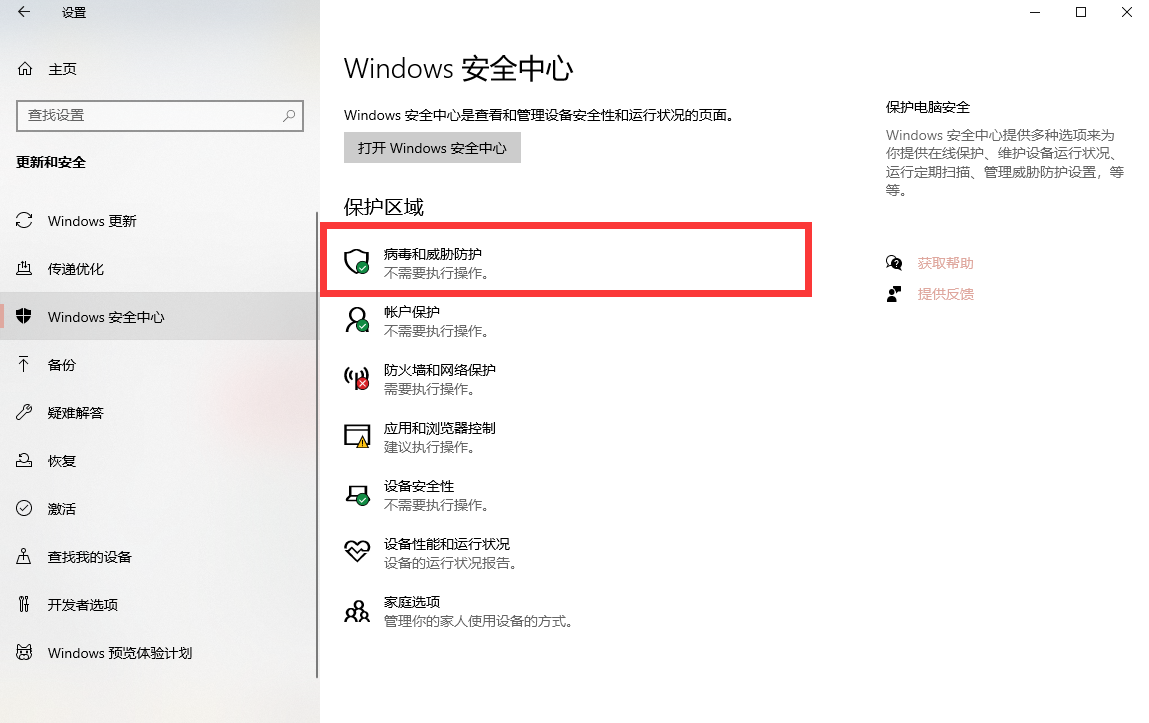Select 恢复 in the sidebar
This screenshot has width=1149, height=723.
point(158,461)
